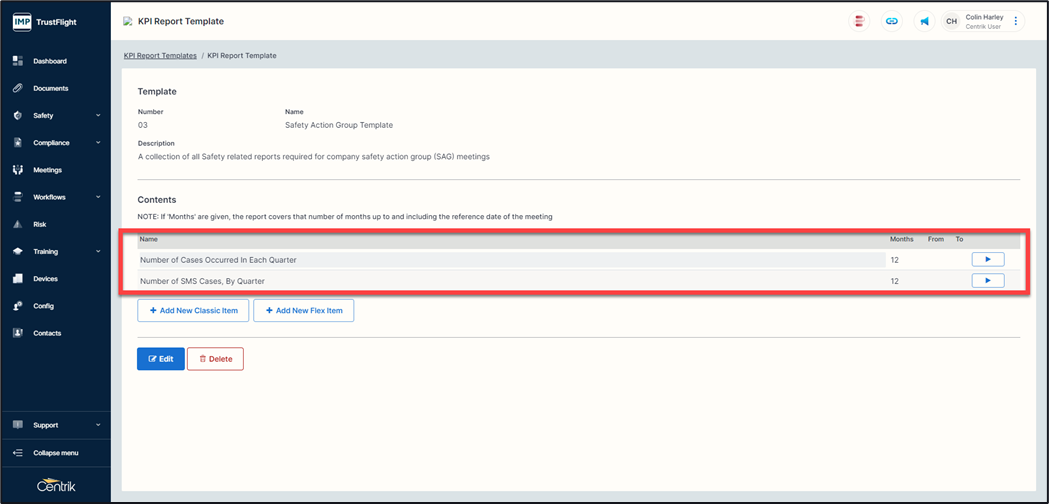Run the Number of SMS Cases report
This screenshot has width=1049, height=504.
click(x=987, y=281)
